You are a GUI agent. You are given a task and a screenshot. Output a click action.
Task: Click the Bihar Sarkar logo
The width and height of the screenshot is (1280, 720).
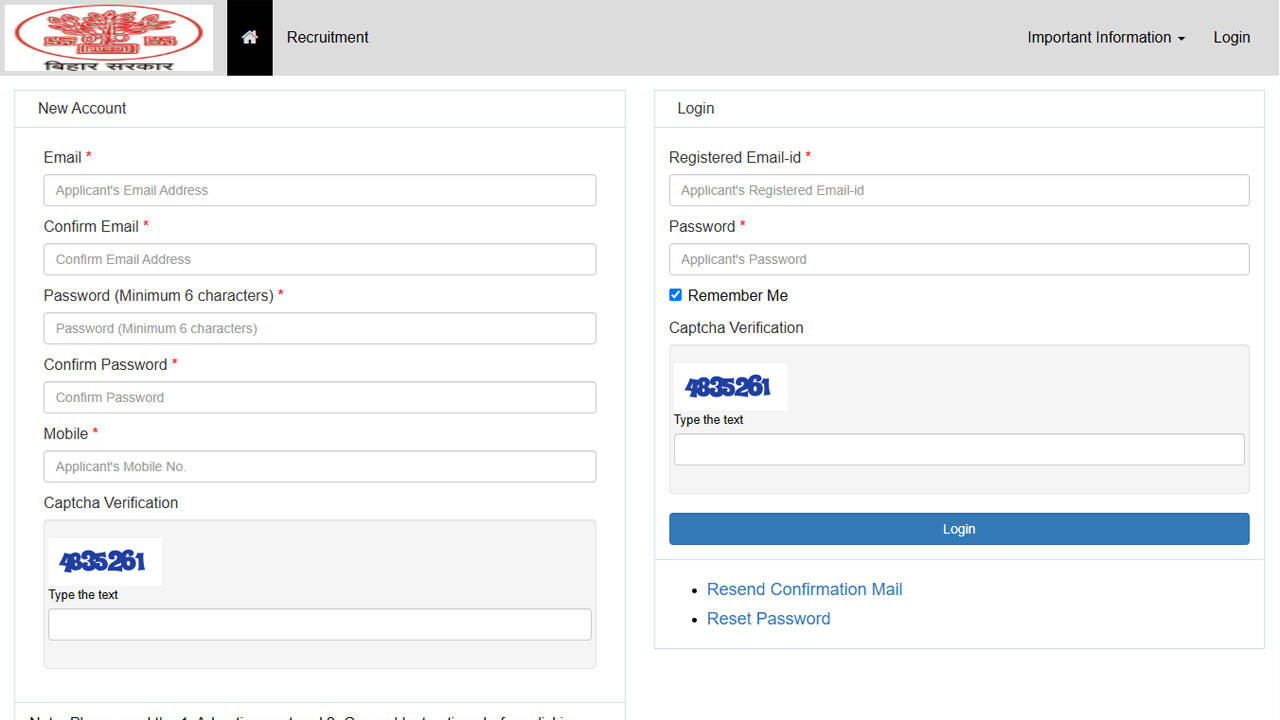(x=108, y=38)
